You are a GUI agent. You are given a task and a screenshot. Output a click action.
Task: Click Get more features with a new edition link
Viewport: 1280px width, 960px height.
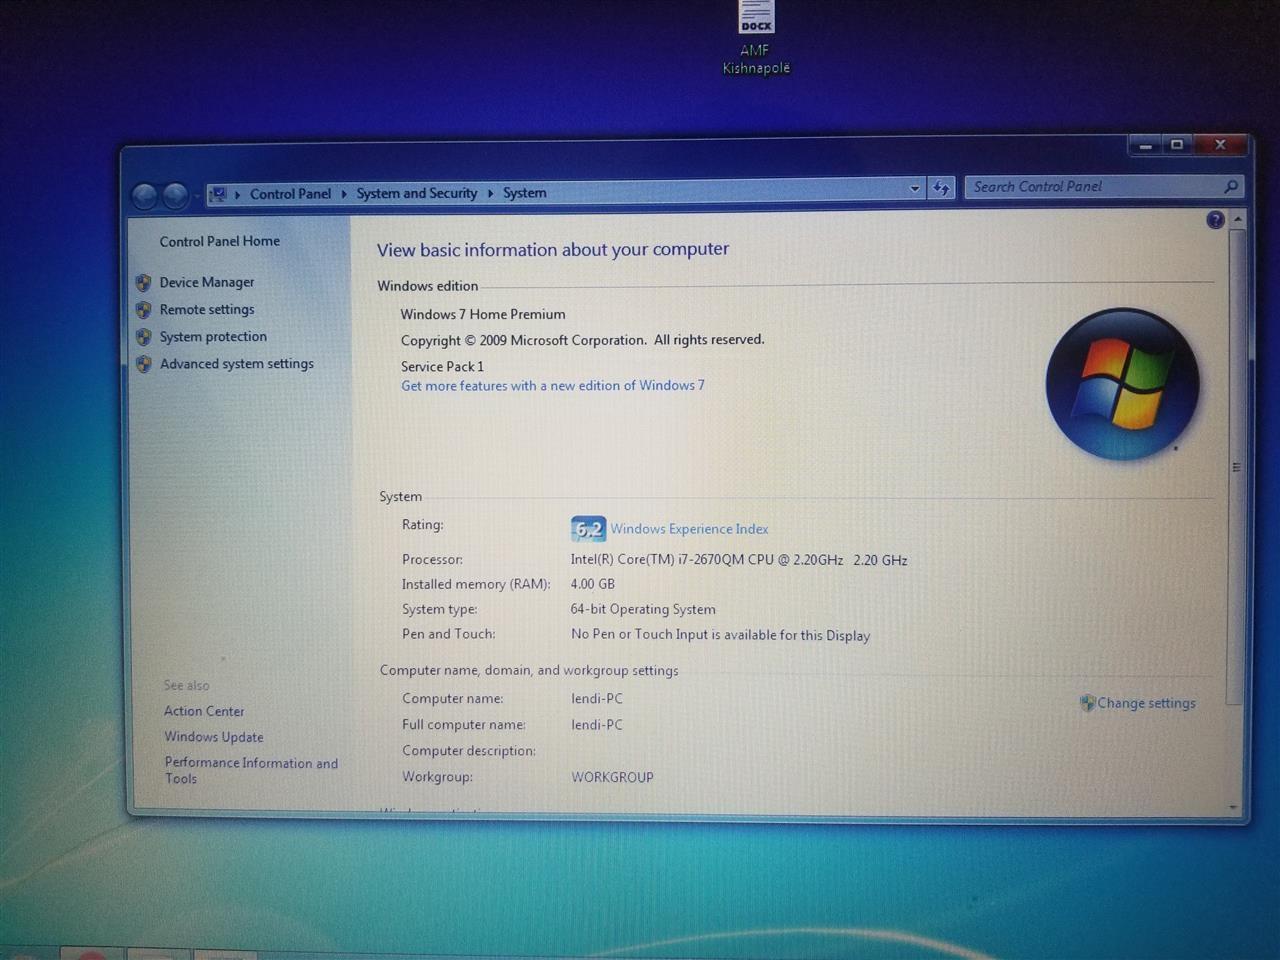(x=552, y=386)
